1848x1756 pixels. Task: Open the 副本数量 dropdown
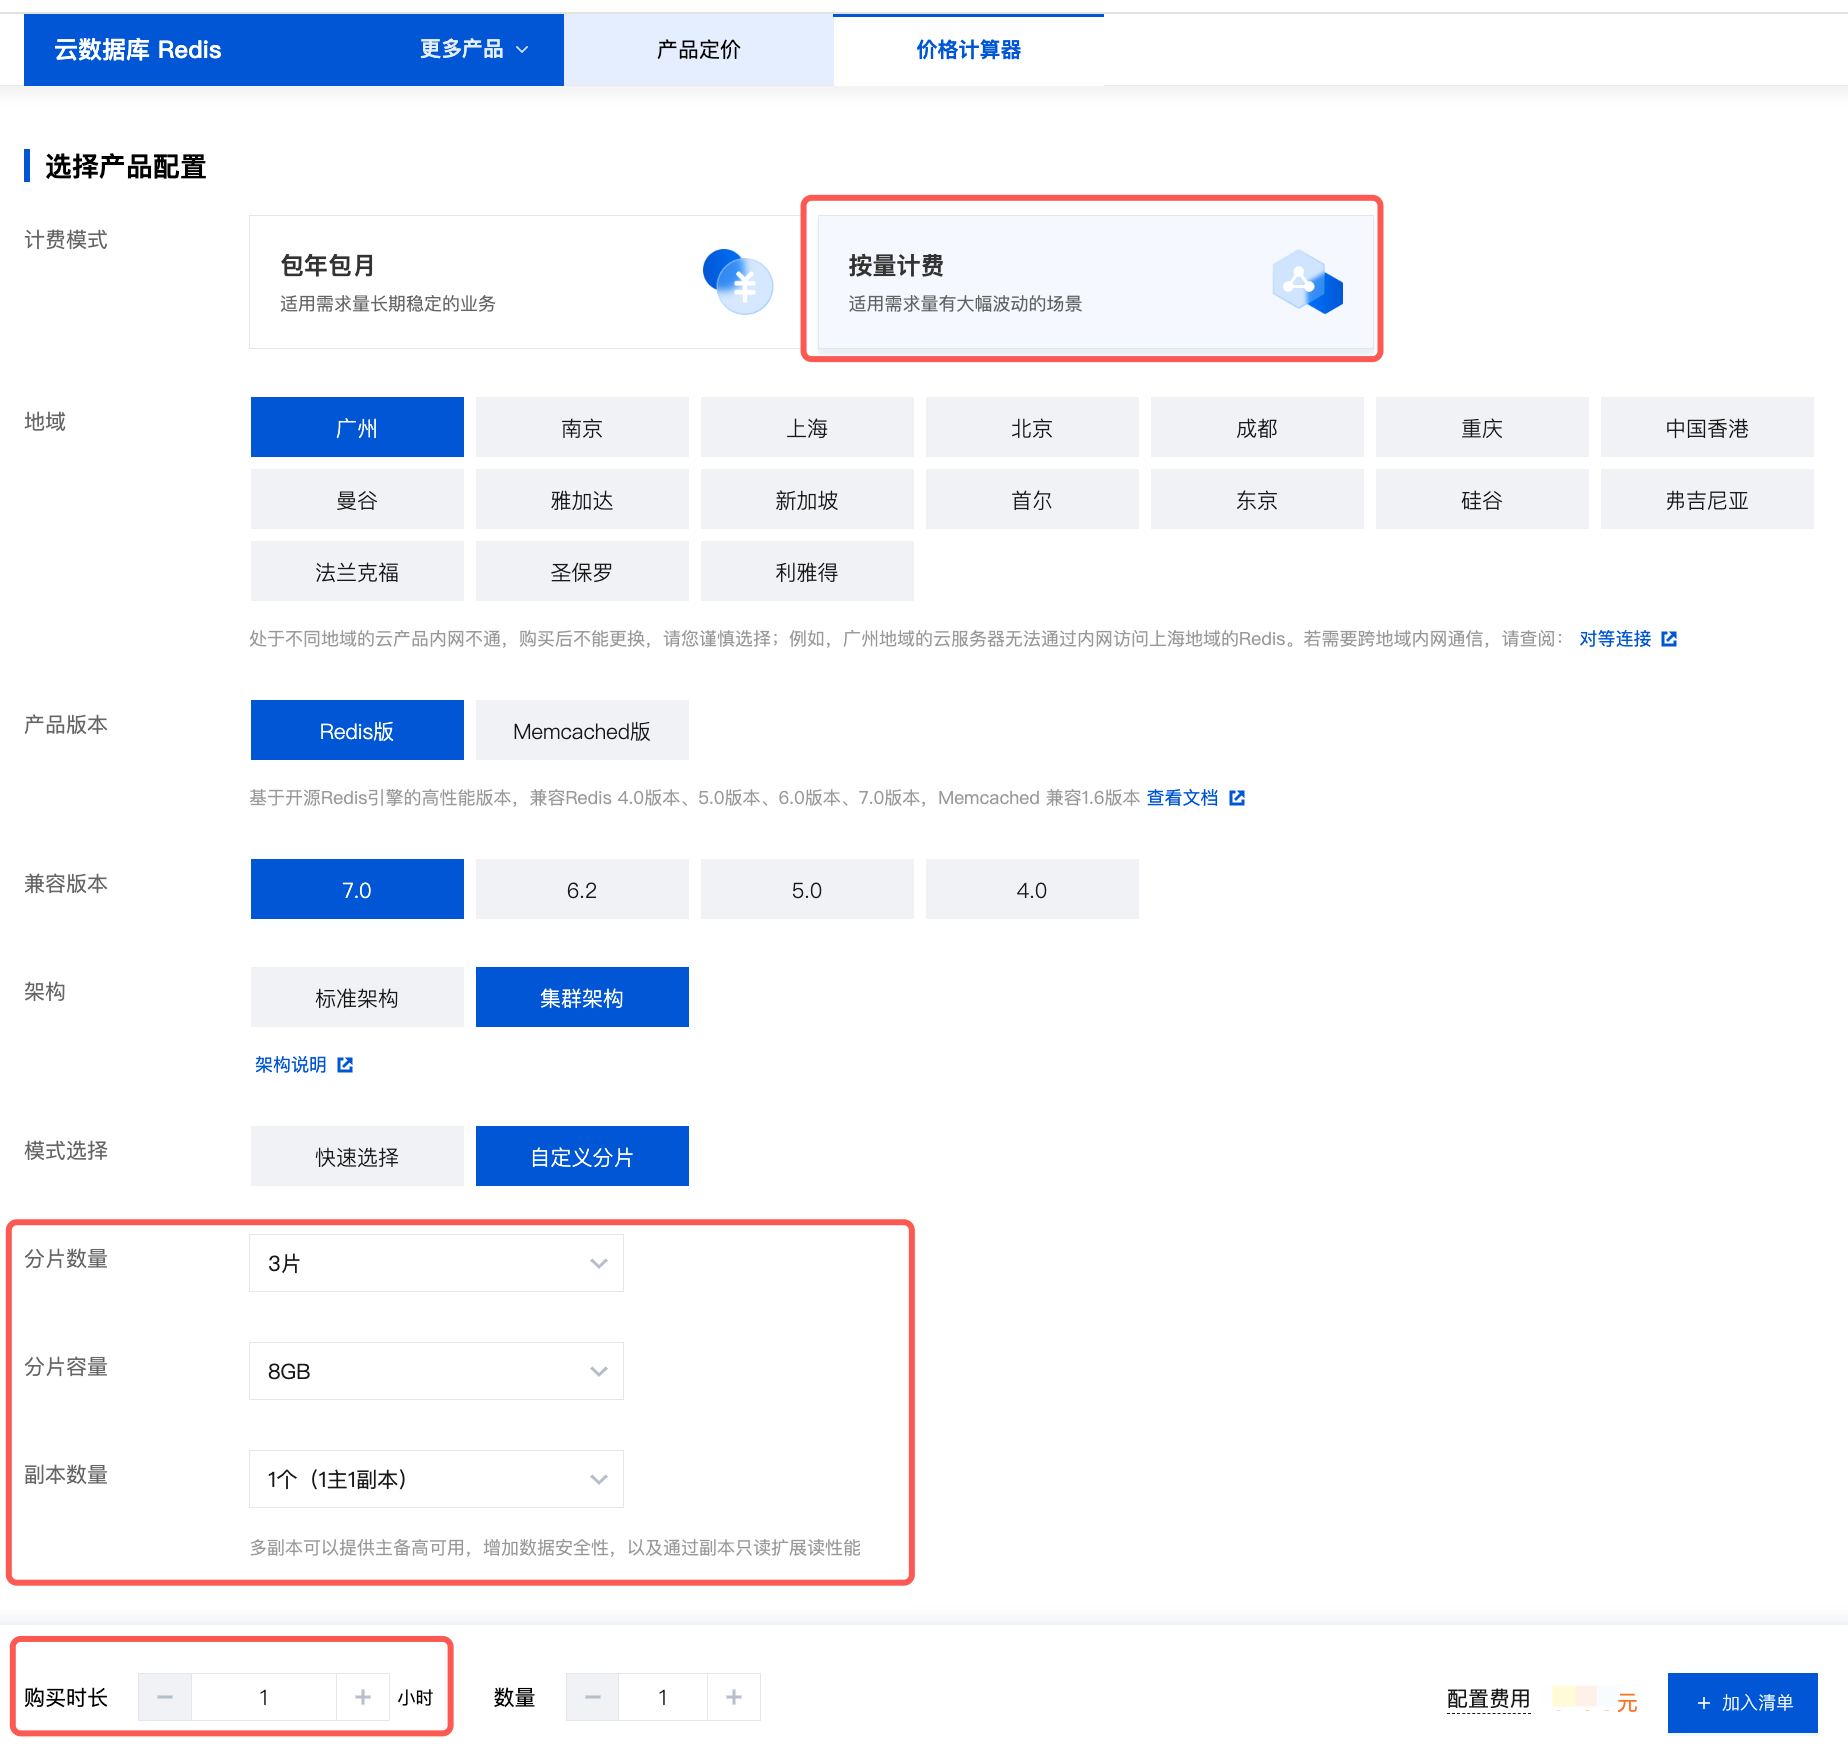pyautogui.click(x=436, y=1479)
